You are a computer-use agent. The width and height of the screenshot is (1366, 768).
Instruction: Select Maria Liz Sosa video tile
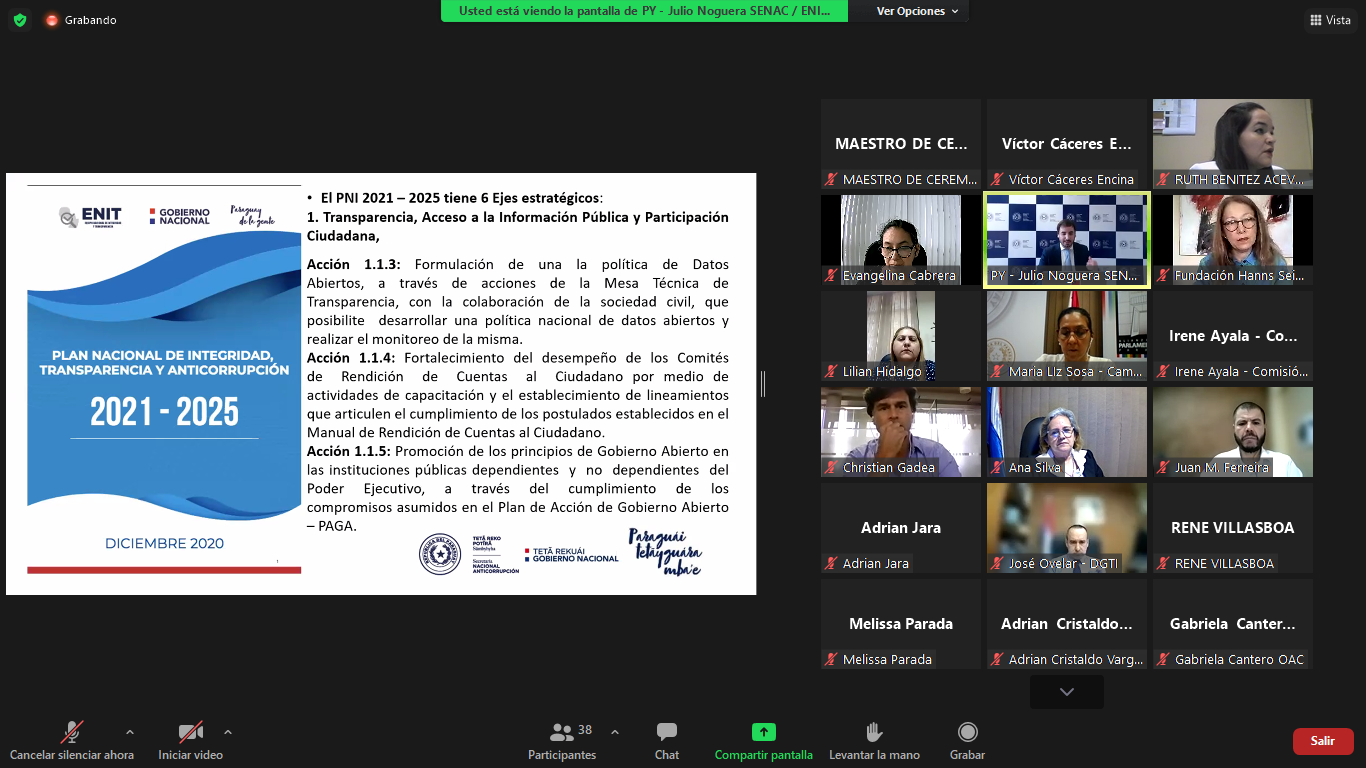click(x=1066, y=336)
